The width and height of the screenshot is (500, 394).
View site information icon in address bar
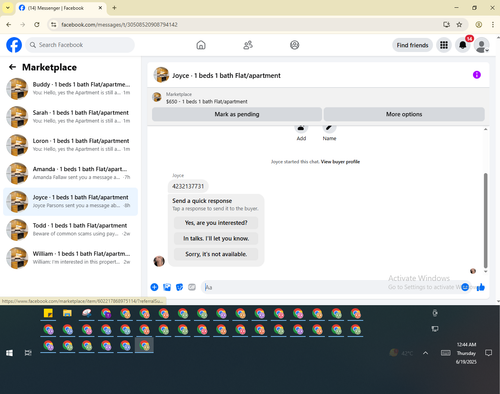53,25
